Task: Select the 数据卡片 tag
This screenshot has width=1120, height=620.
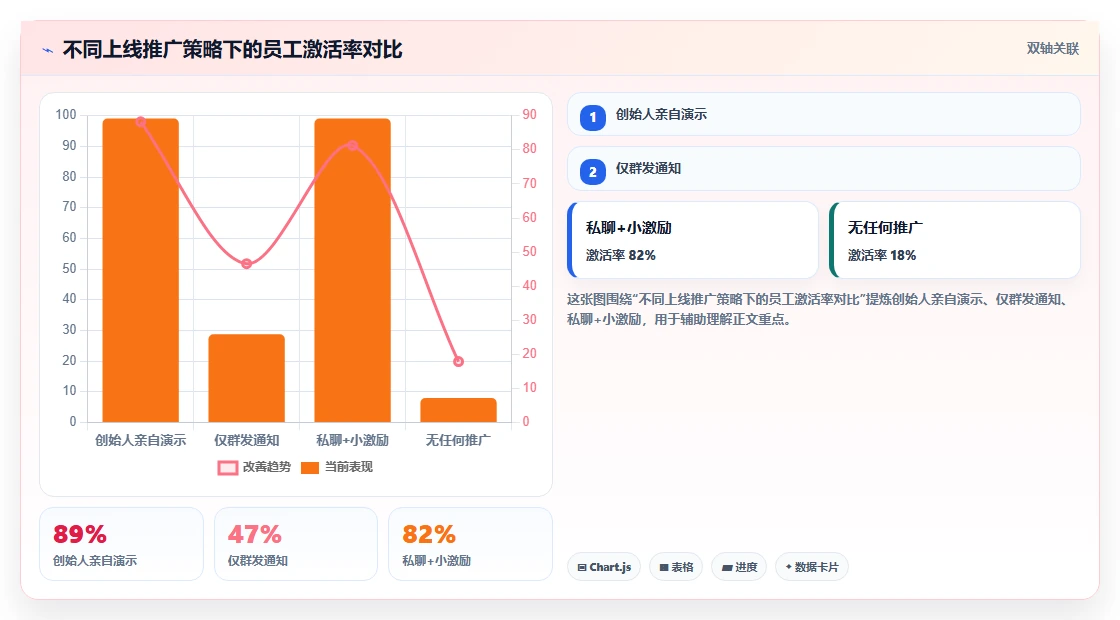Action: [x=812, y=567]
